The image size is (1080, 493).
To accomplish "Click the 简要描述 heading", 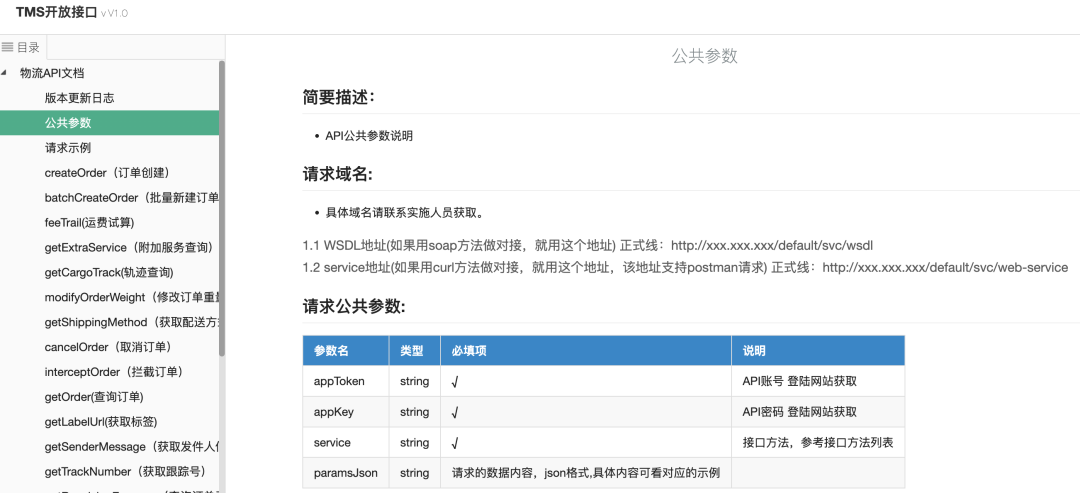I will 339,98.
